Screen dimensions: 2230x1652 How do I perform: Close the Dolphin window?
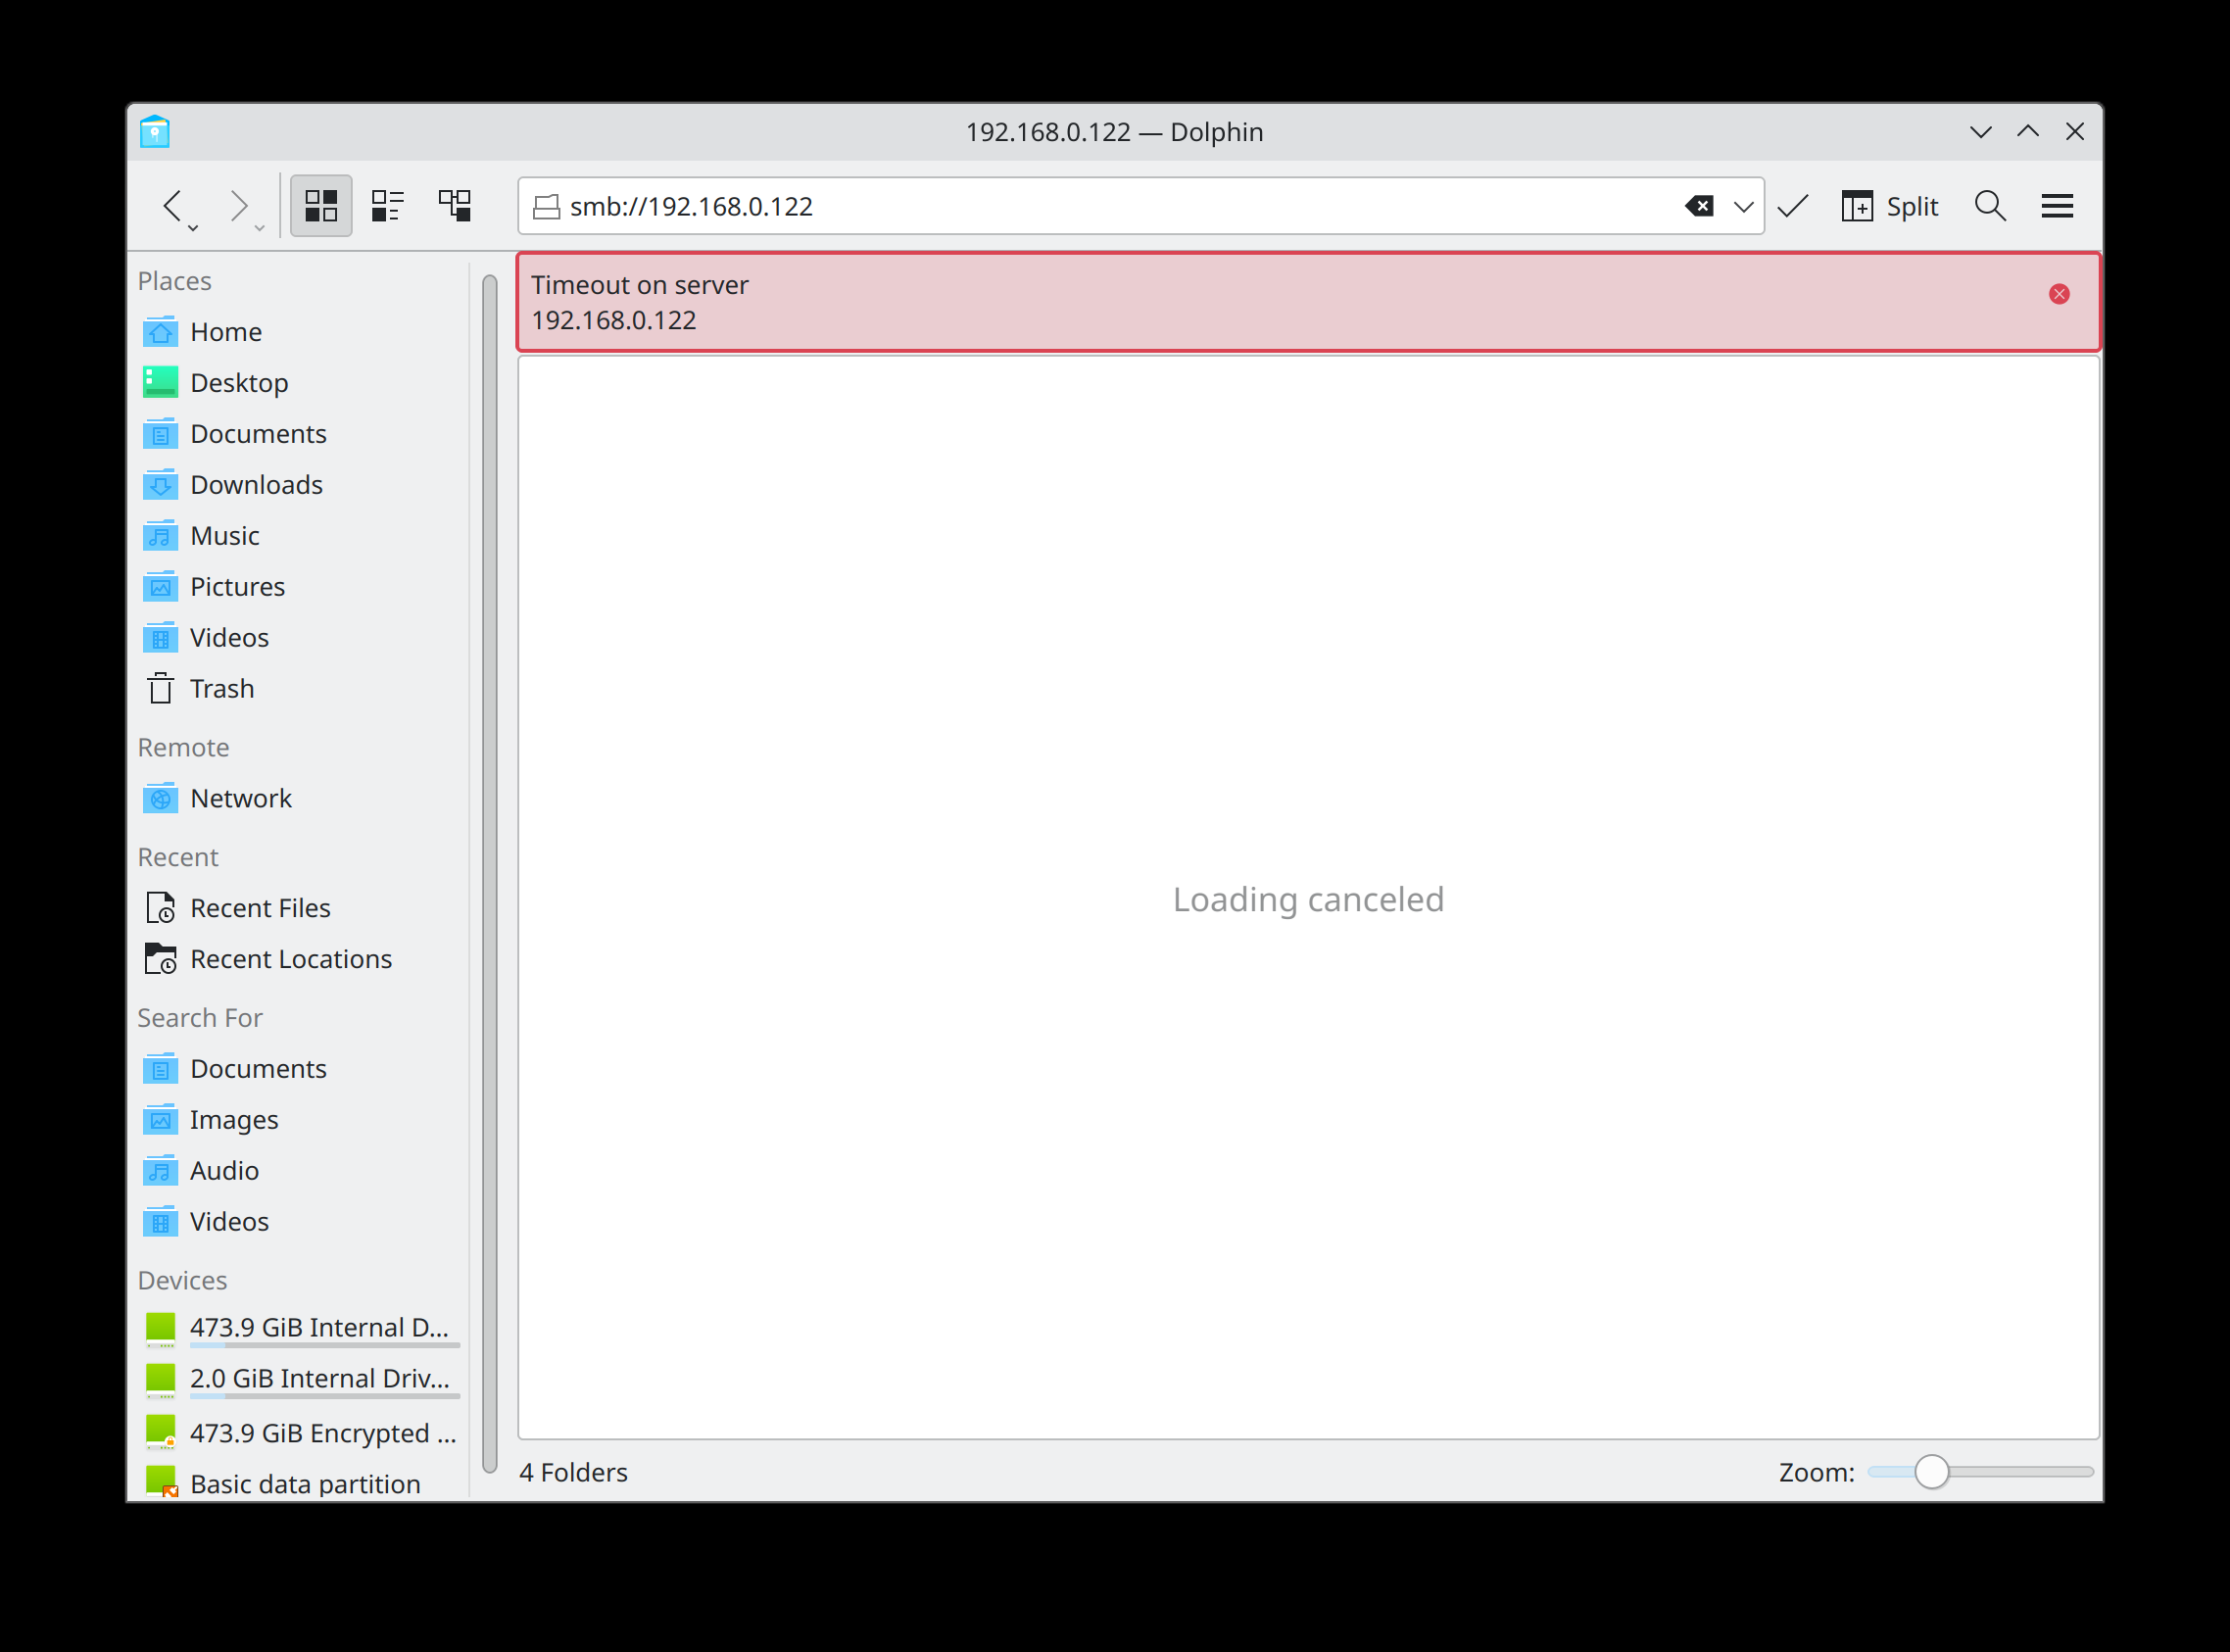(x=2075, y=132)
